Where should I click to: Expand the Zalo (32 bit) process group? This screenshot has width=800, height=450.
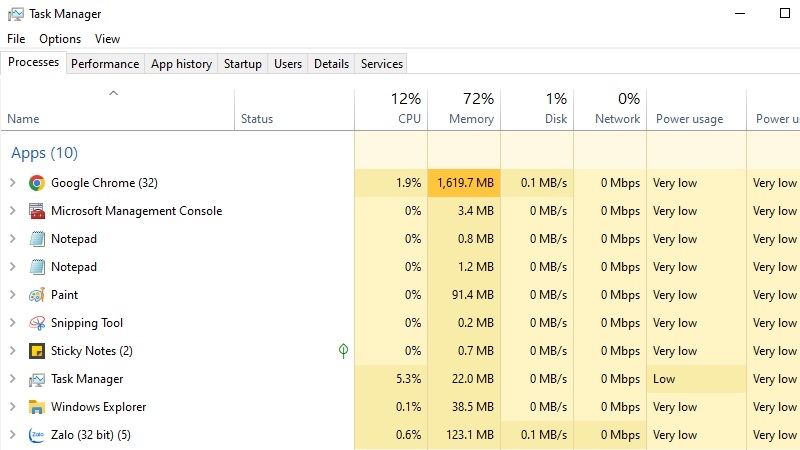(12, 435)
